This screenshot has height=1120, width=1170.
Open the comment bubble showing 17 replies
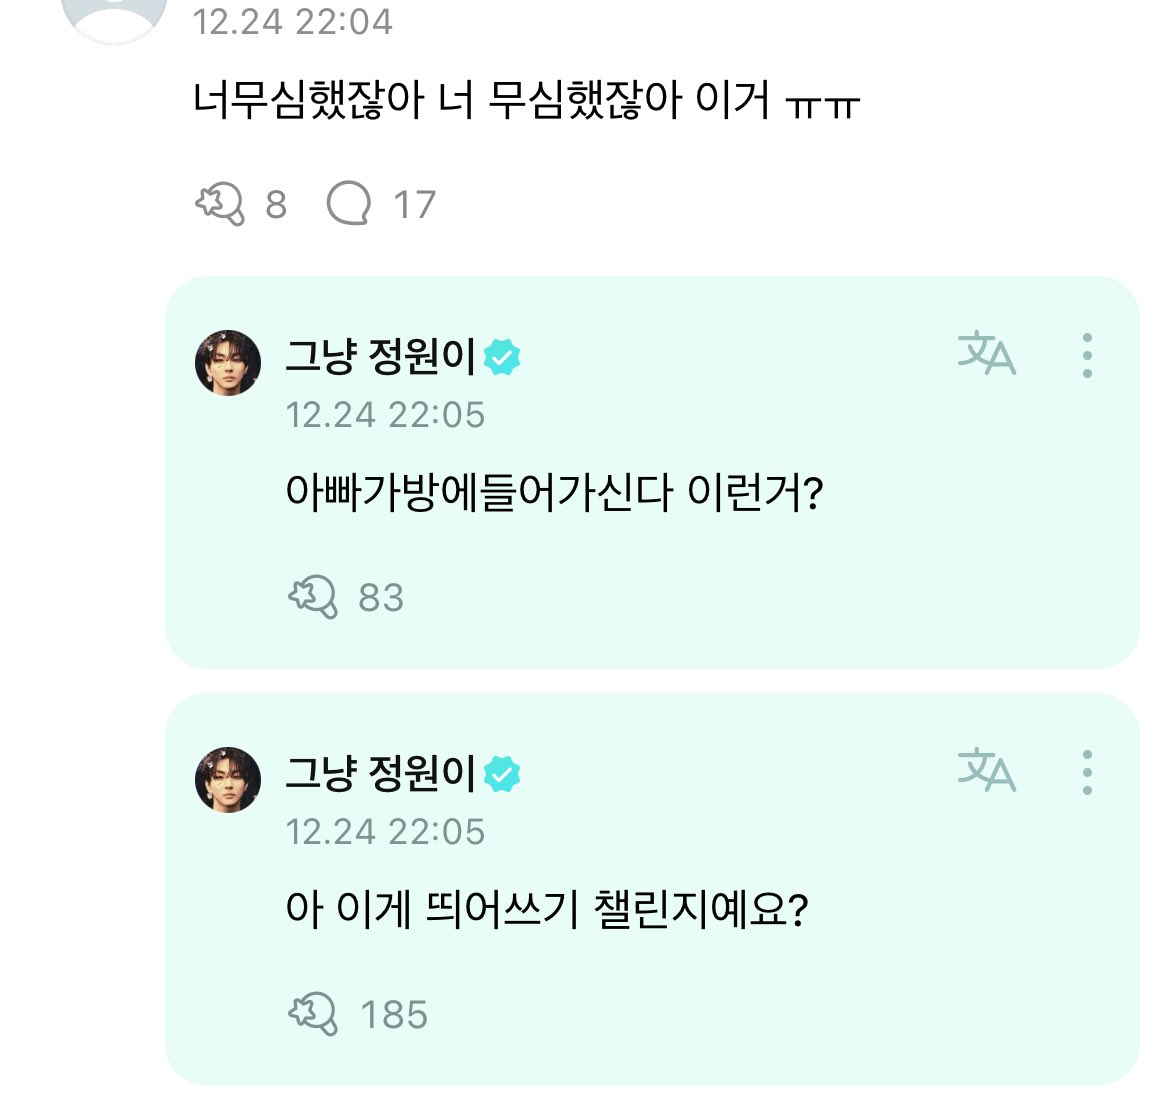[348, 204]
